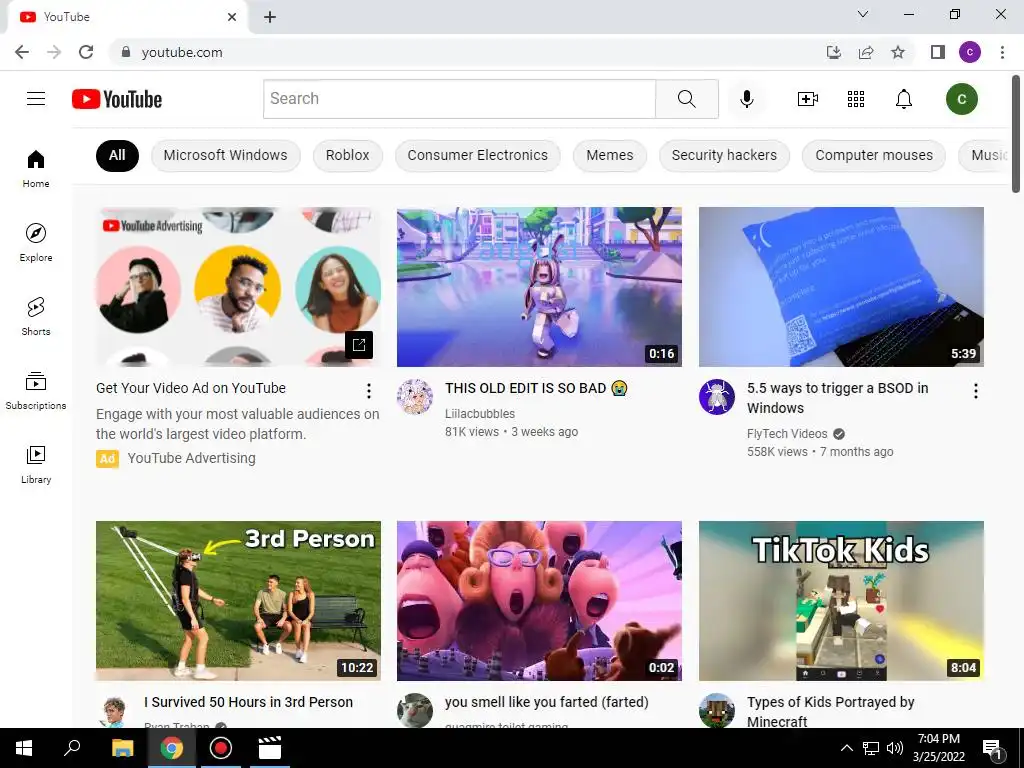This screenshot has height=768, width=1024.
Task: Click the browser back arrow
Action: tap(22, 52)
